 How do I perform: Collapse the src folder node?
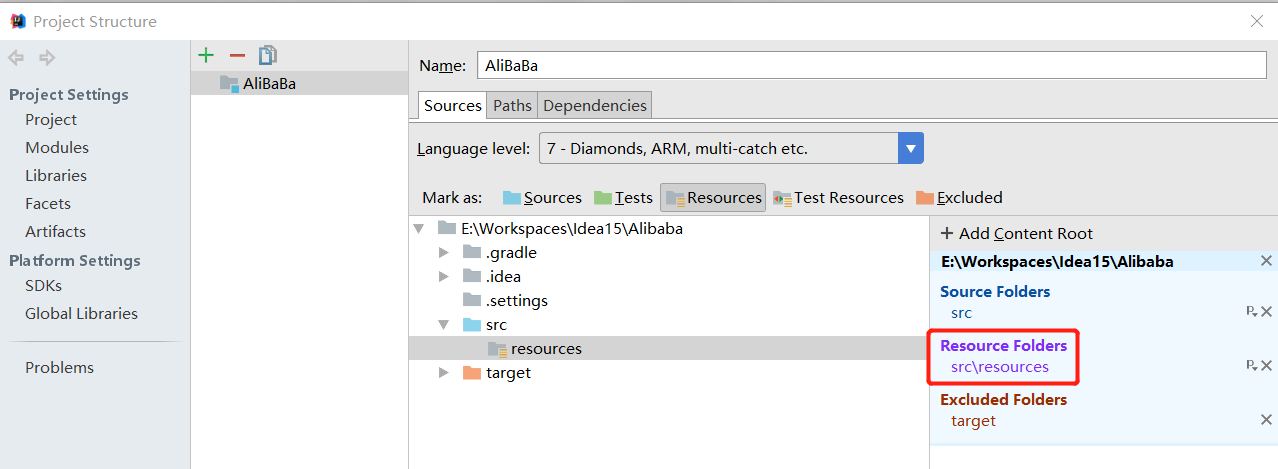click(x=444, y=325)
